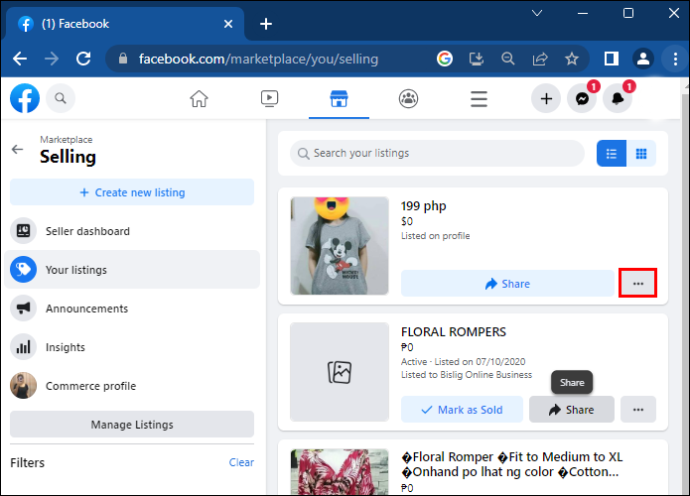
Task: Open Facebook Home feed icon
Action: pos(199,99)
